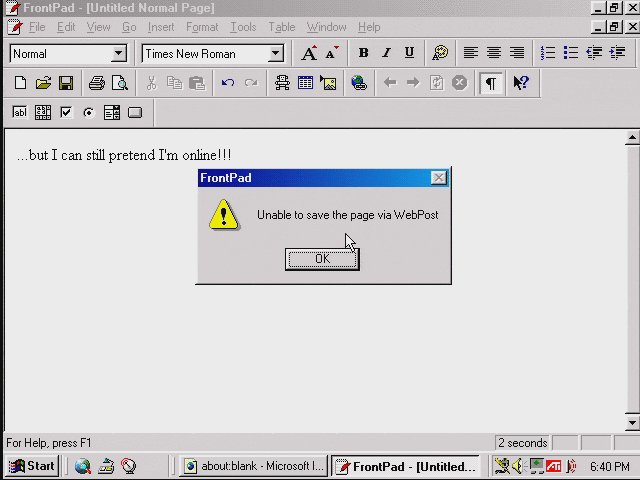
Task: Save the page with floppy icon
Action: pyautogui.click(x=66, y=83)
